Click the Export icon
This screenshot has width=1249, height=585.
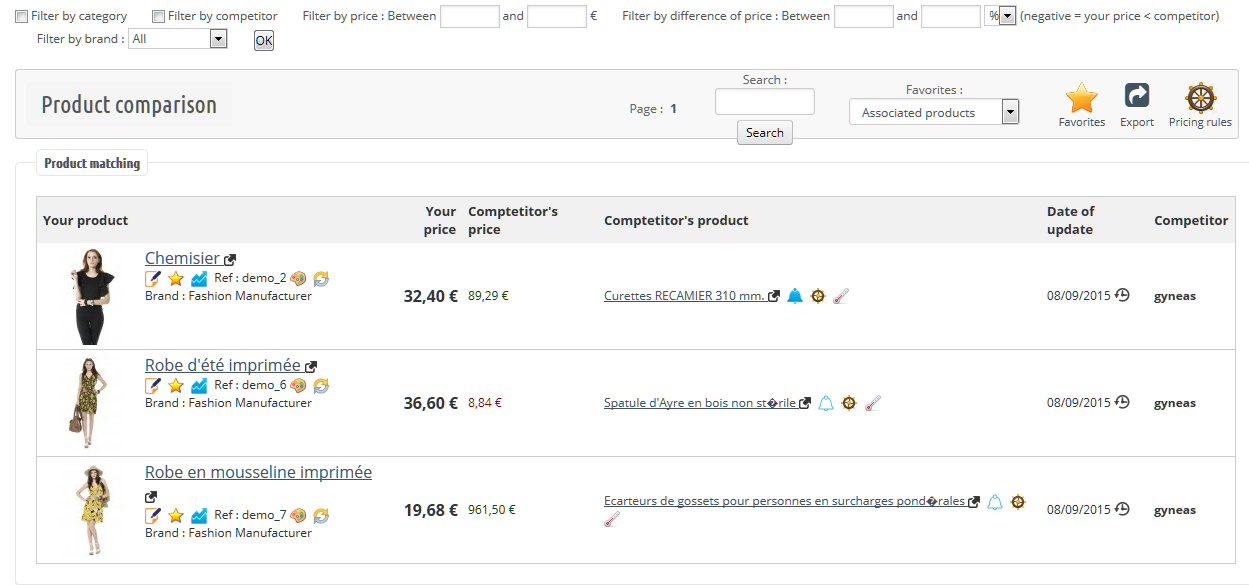coord(1137,96)
